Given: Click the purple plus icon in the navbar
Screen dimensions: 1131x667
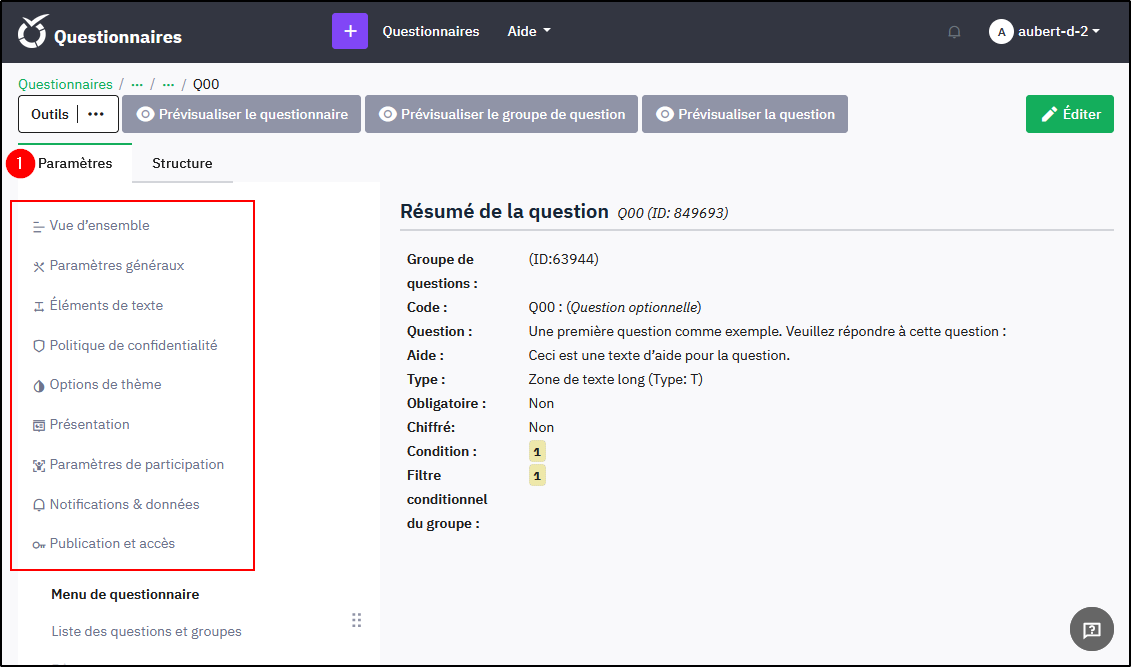Looking at the screenshot, I should coord(349,31).
